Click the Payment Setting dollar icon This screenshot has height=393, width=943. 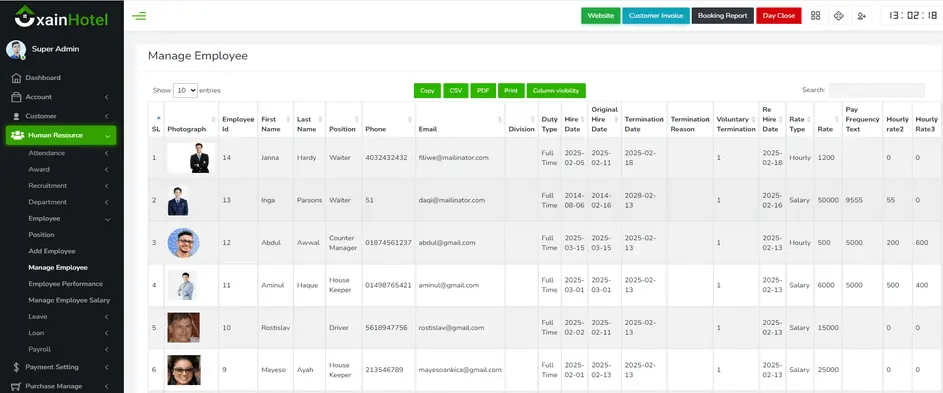[x=16, y=367]
